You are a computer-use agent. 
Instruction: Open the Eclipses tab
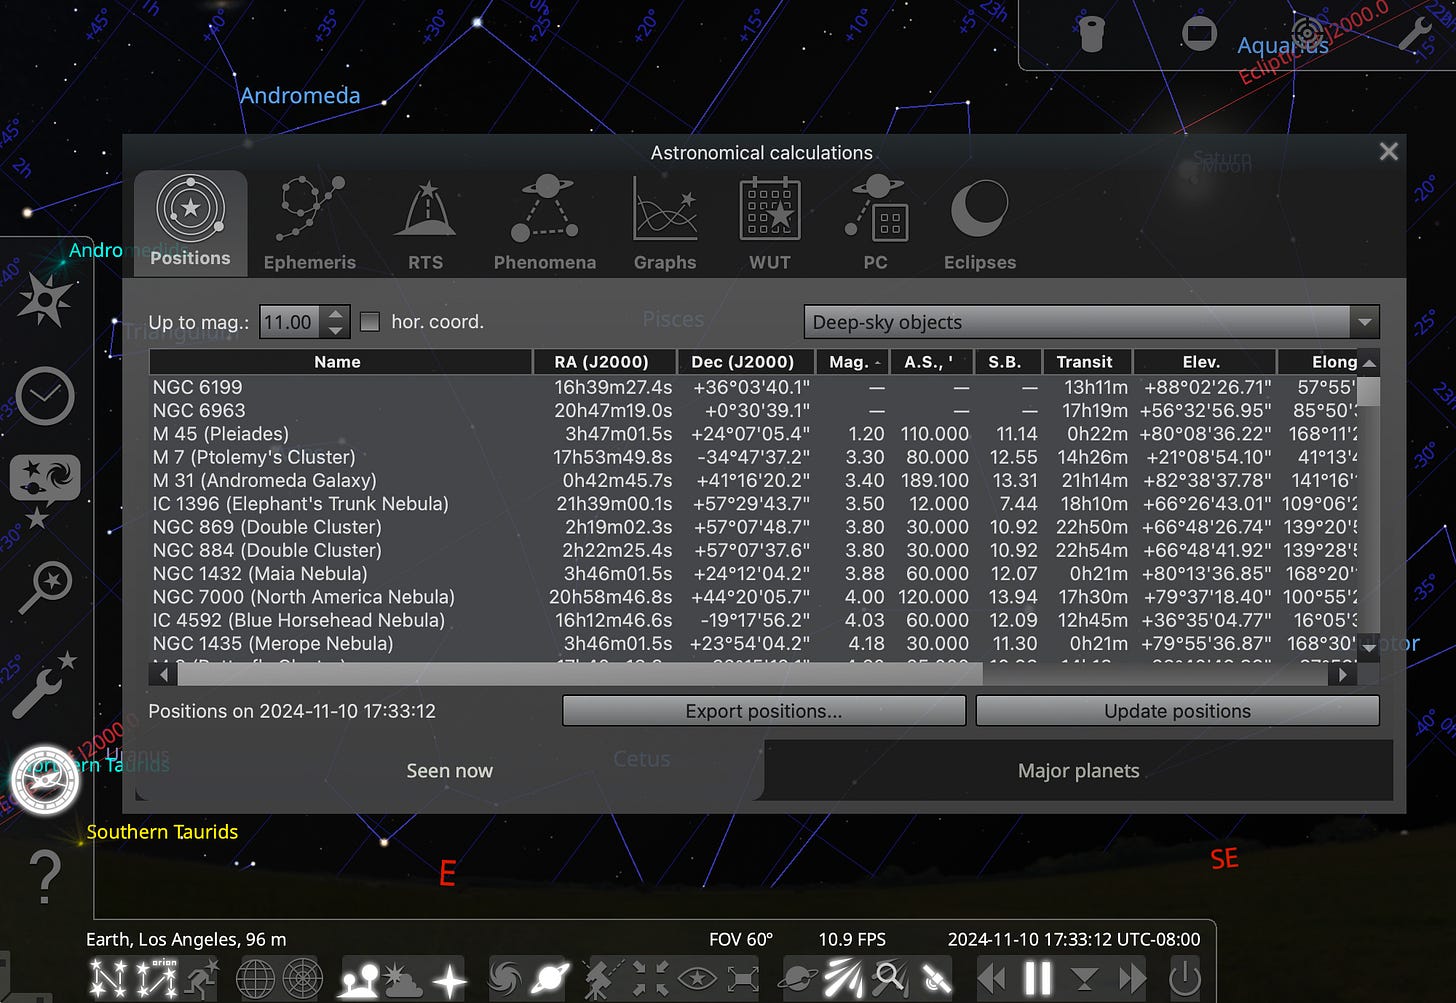[980, 222]
